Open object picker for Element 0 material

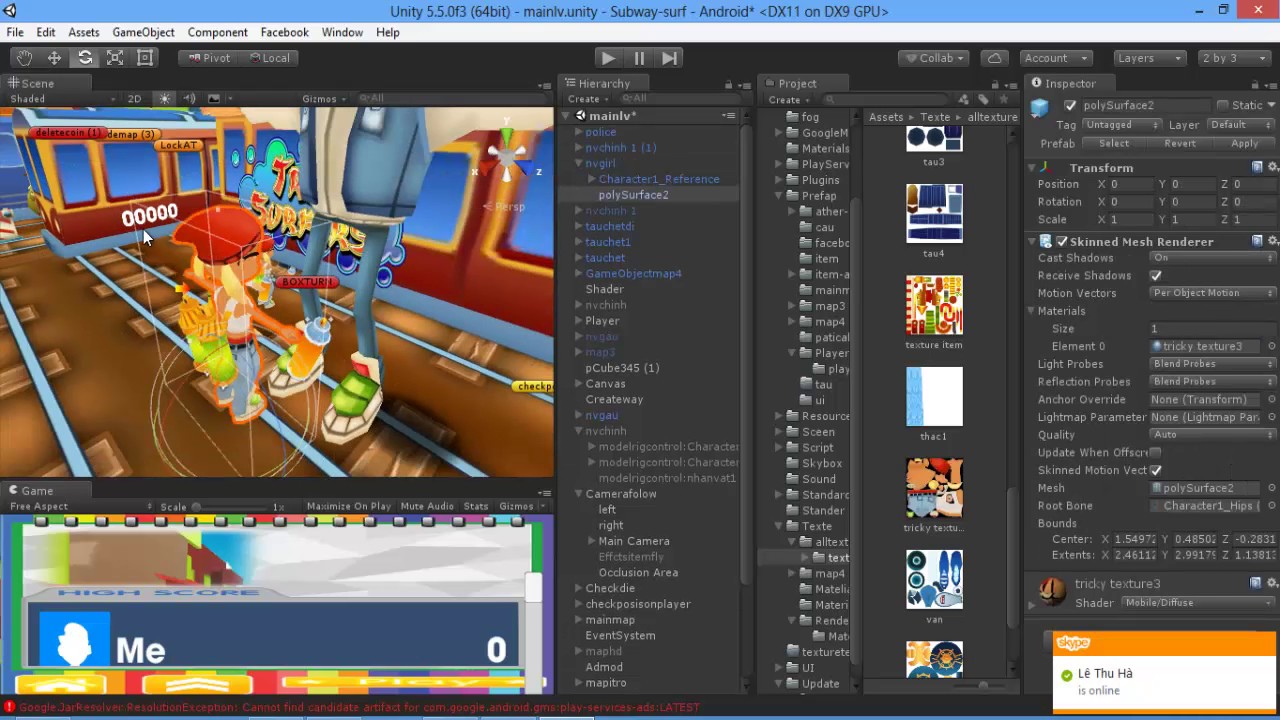(1272, 347)
